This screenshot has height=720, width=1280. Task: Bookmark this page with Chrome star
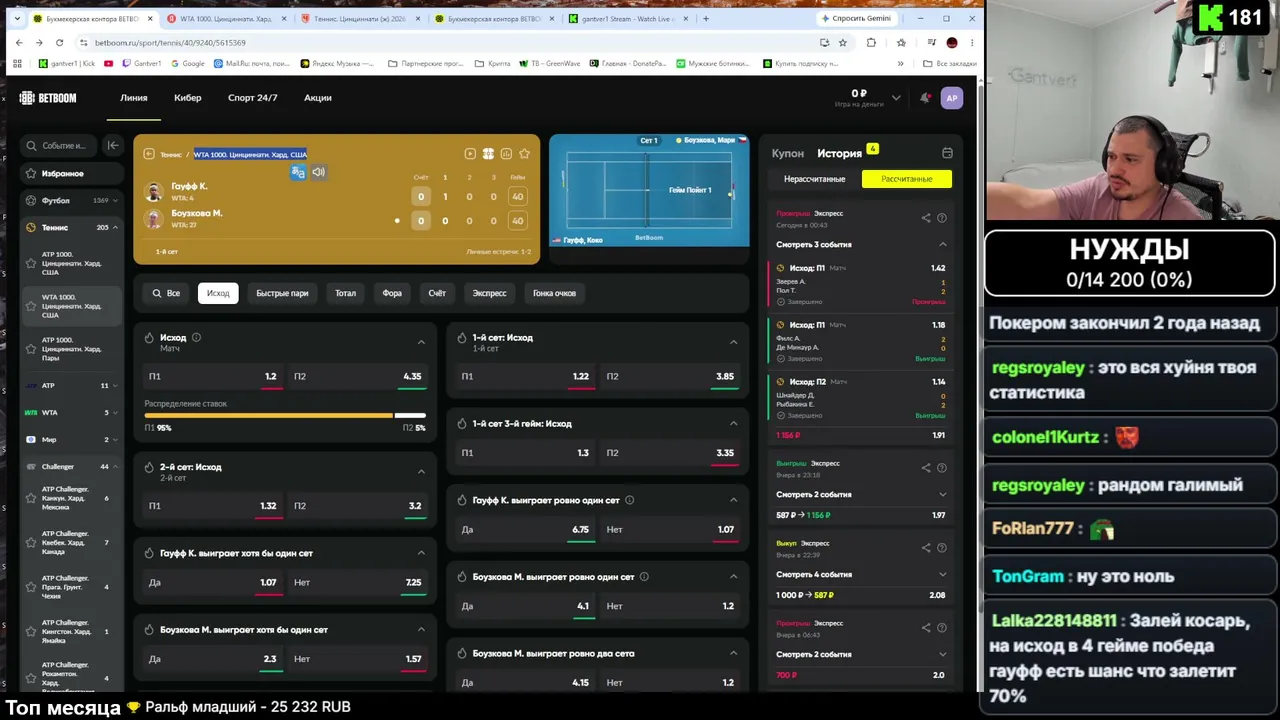843,43
